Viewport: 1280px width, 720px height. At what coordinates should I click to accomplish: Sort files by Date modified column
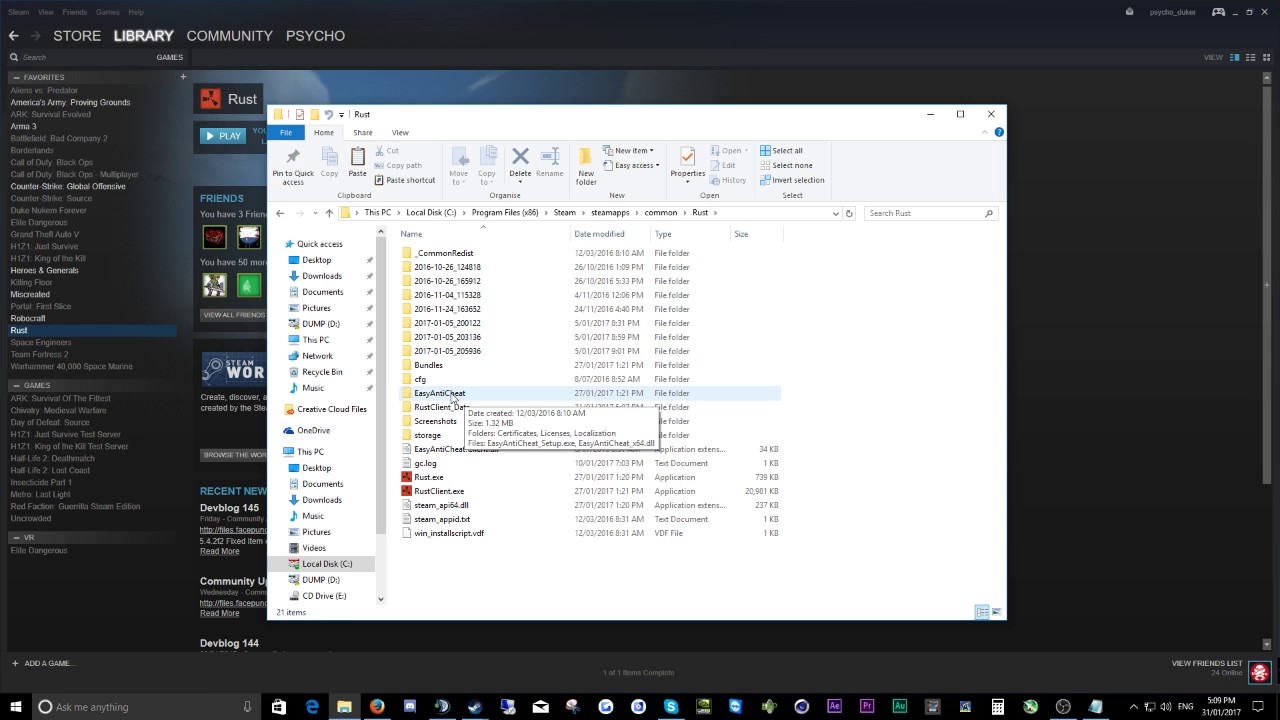click(x=599, y=234)
